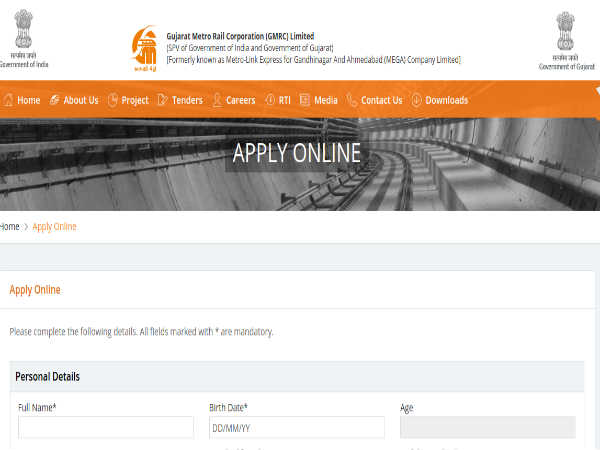The height and width of the screenshot is (450, 600).
Task: Click the Apply Online breadcrumb link
Action: click(x=54, y=227)
